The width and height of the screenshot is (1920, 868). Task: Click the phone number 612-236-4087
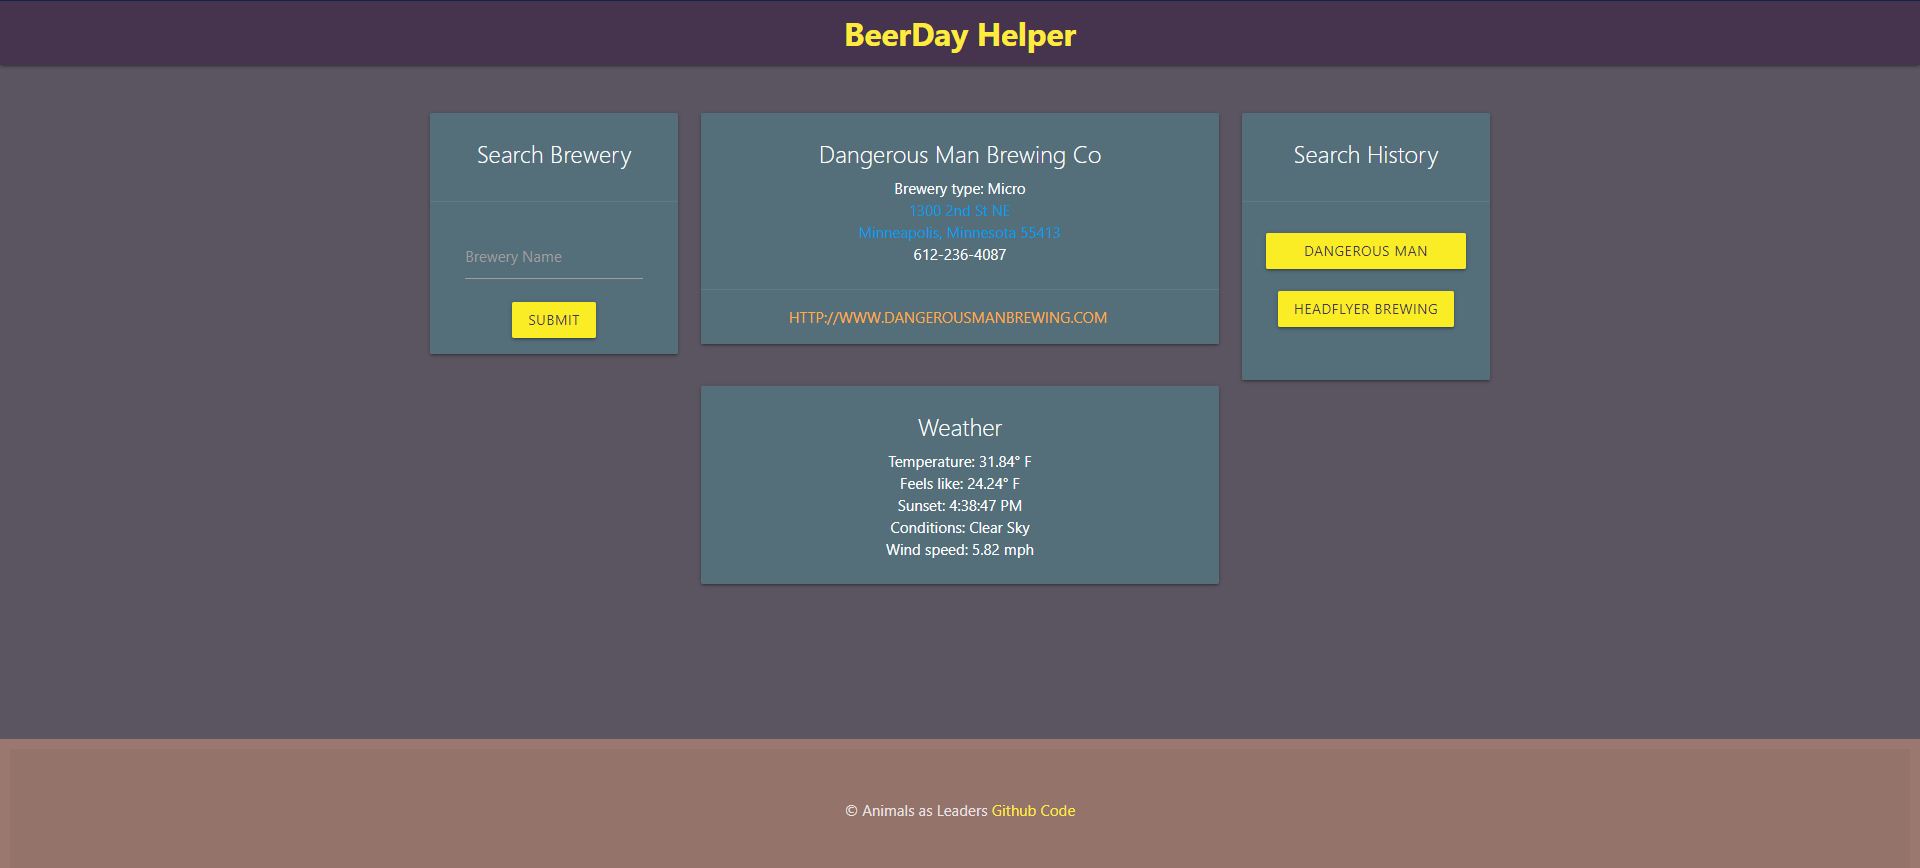960,255
